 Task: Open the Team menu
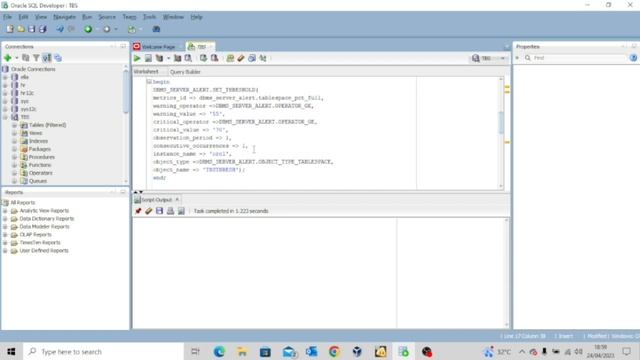129,17
